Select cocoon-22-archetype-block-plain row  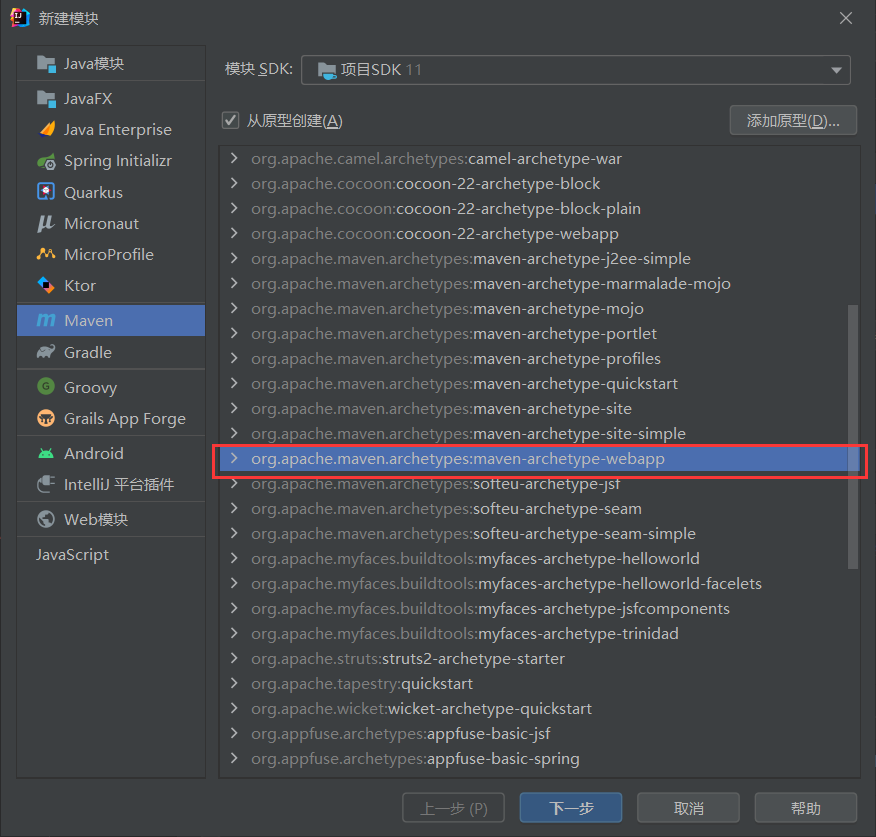point(539,208)
